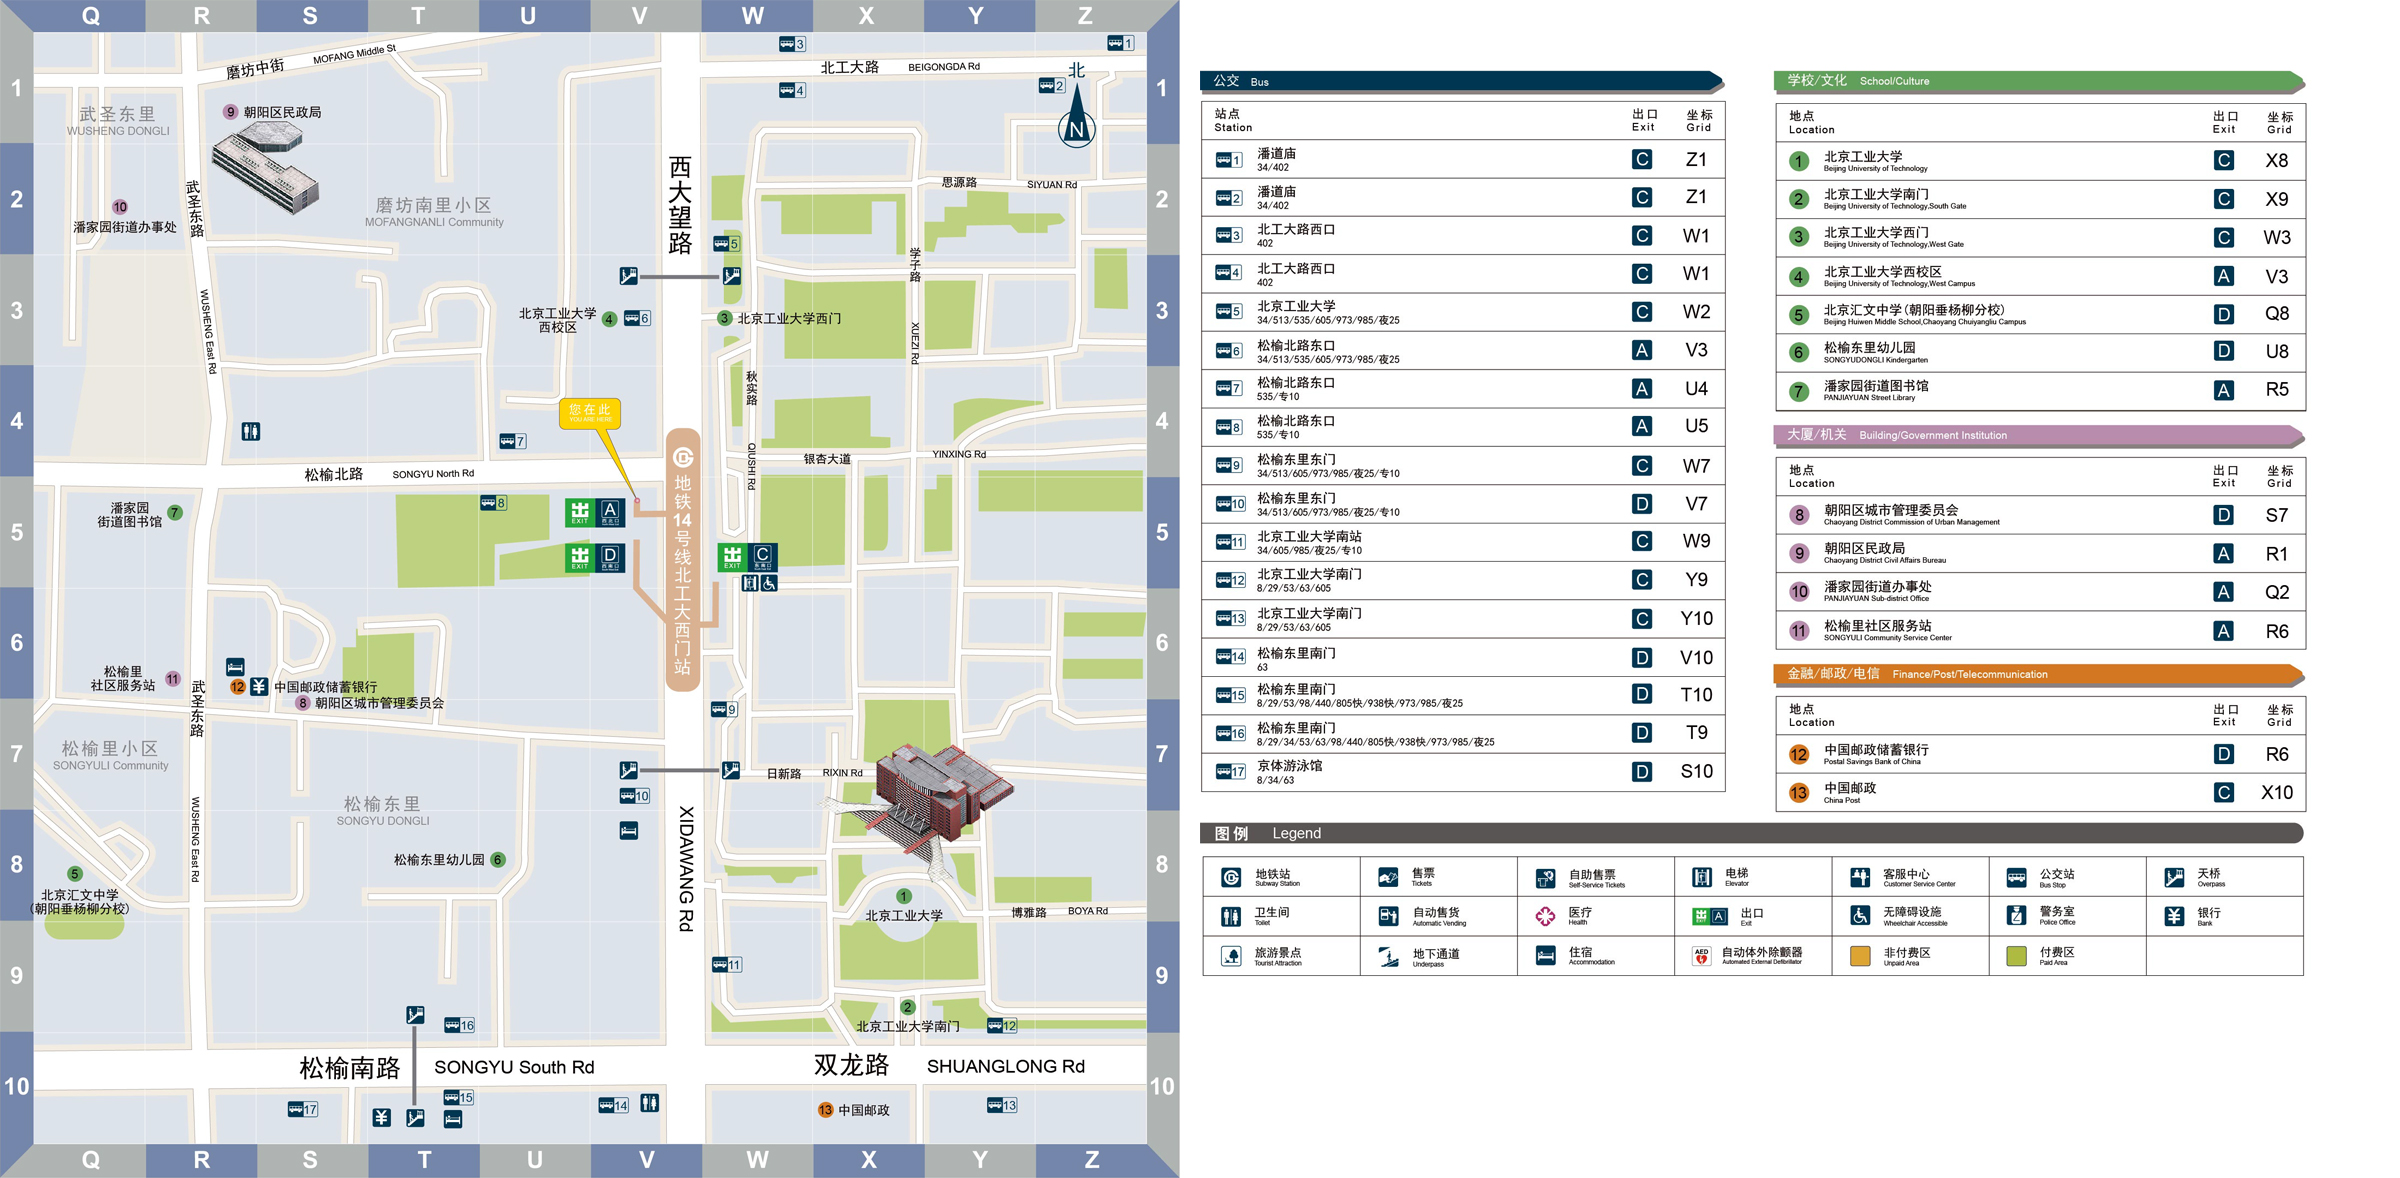Click the Building/Government Institution header

[x=2040, y=435]
